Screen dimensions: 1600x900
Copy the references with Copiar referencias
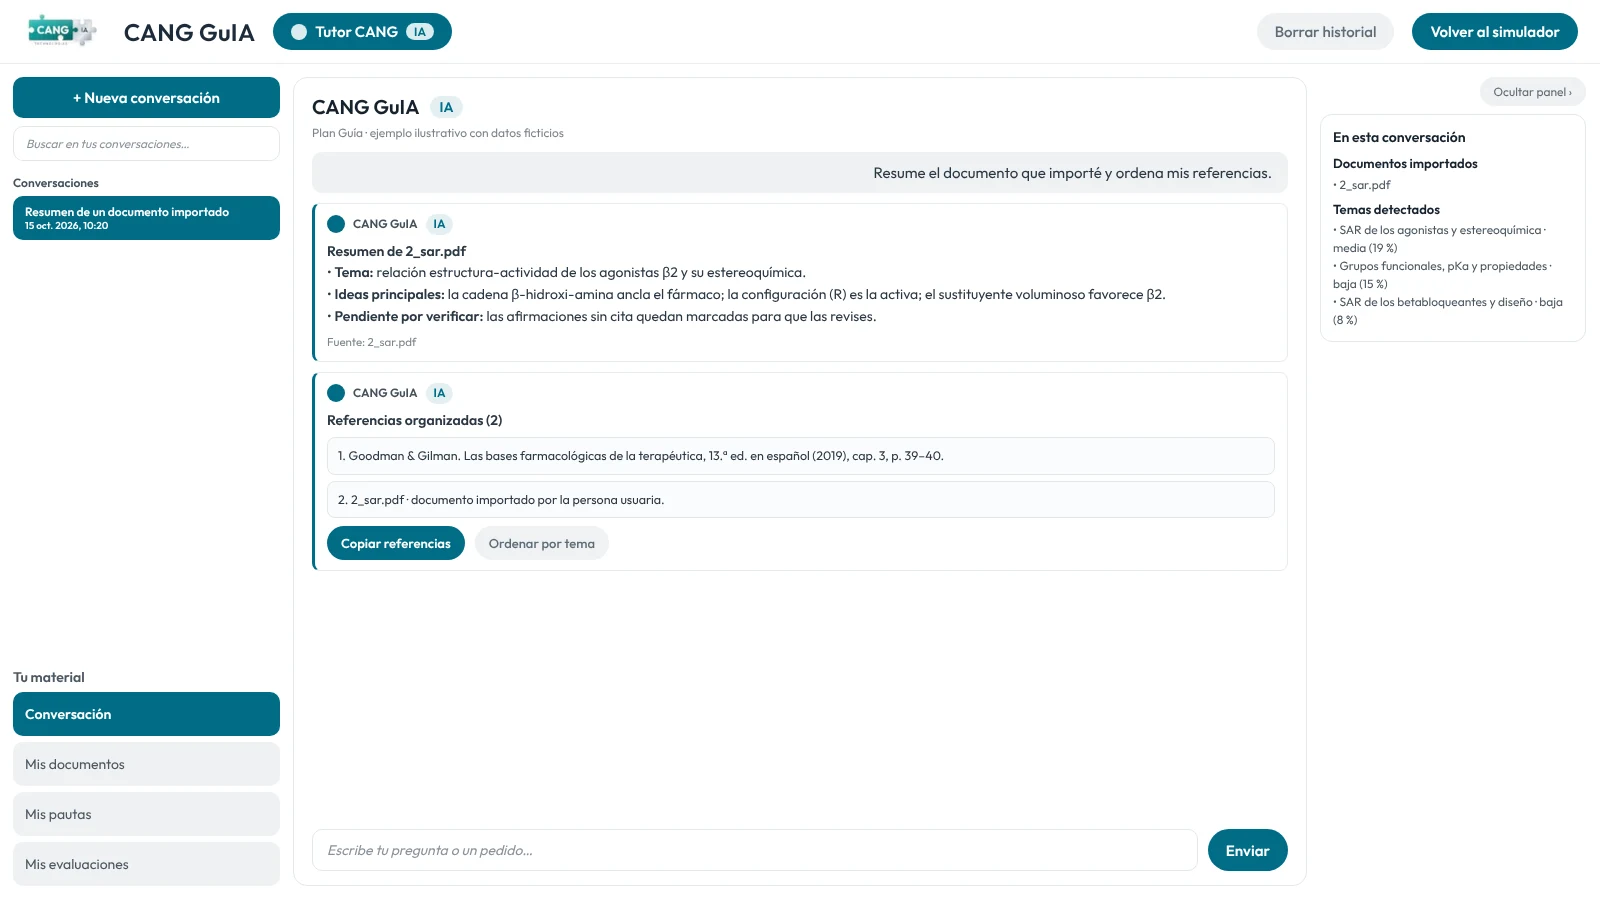click(396, 543)
